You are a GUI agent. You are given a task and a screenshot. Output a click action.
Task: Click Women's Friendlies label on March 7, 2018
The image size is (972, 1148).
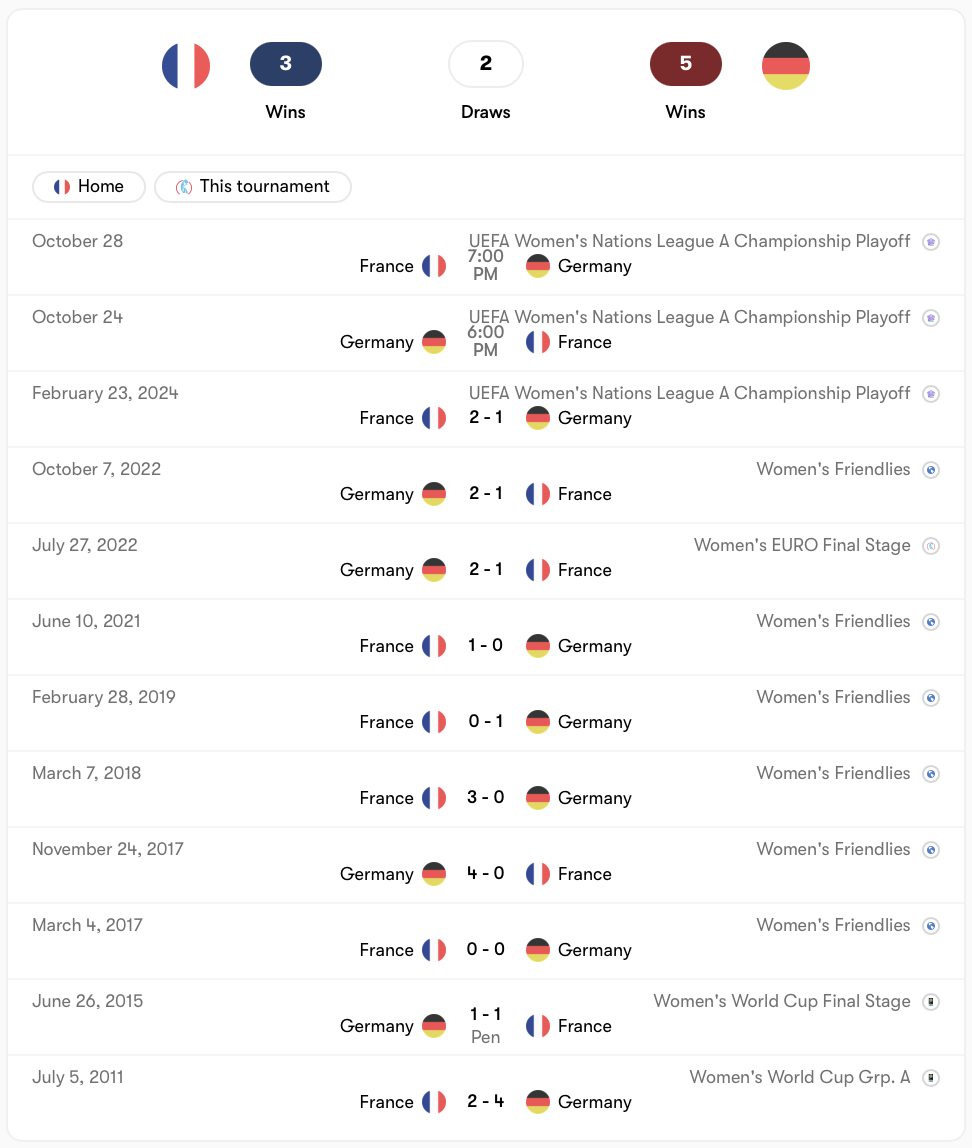click(x=833, y=773)
